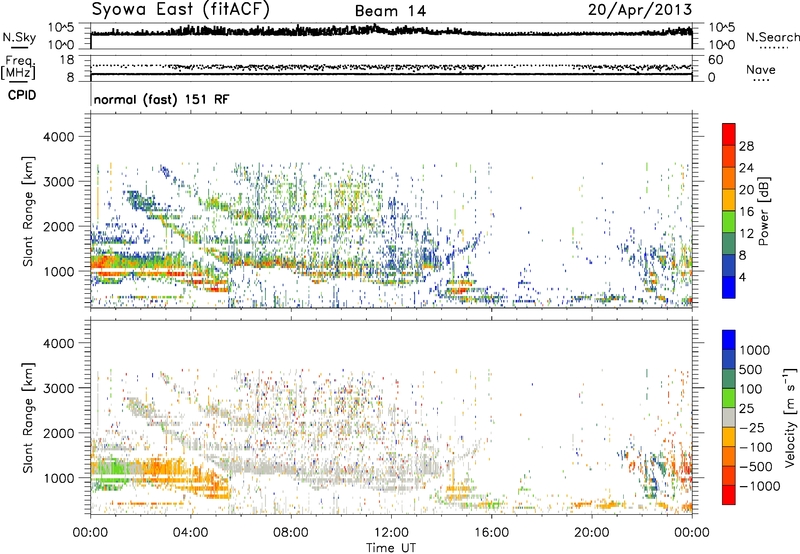Image resolution: width=800 pixels, height=554 pixels.
Task: Click the '4' label on Power colorbar
Action: click(742, 277)
